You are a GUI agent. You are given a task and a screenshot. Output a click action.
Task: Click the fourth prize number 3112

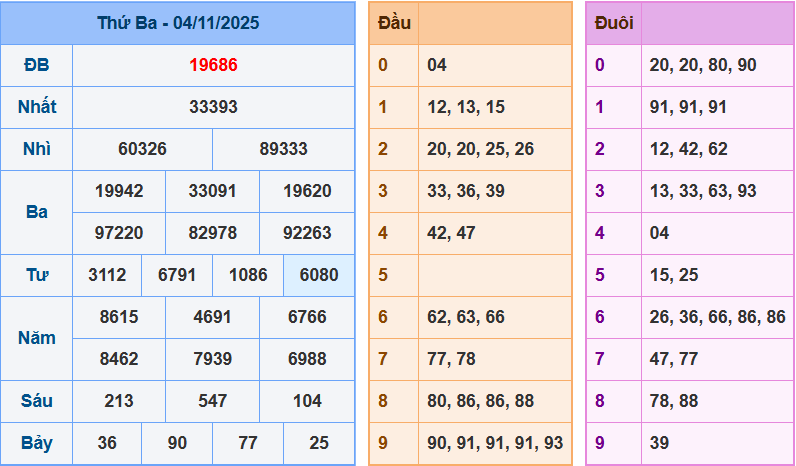pos(107,275)
